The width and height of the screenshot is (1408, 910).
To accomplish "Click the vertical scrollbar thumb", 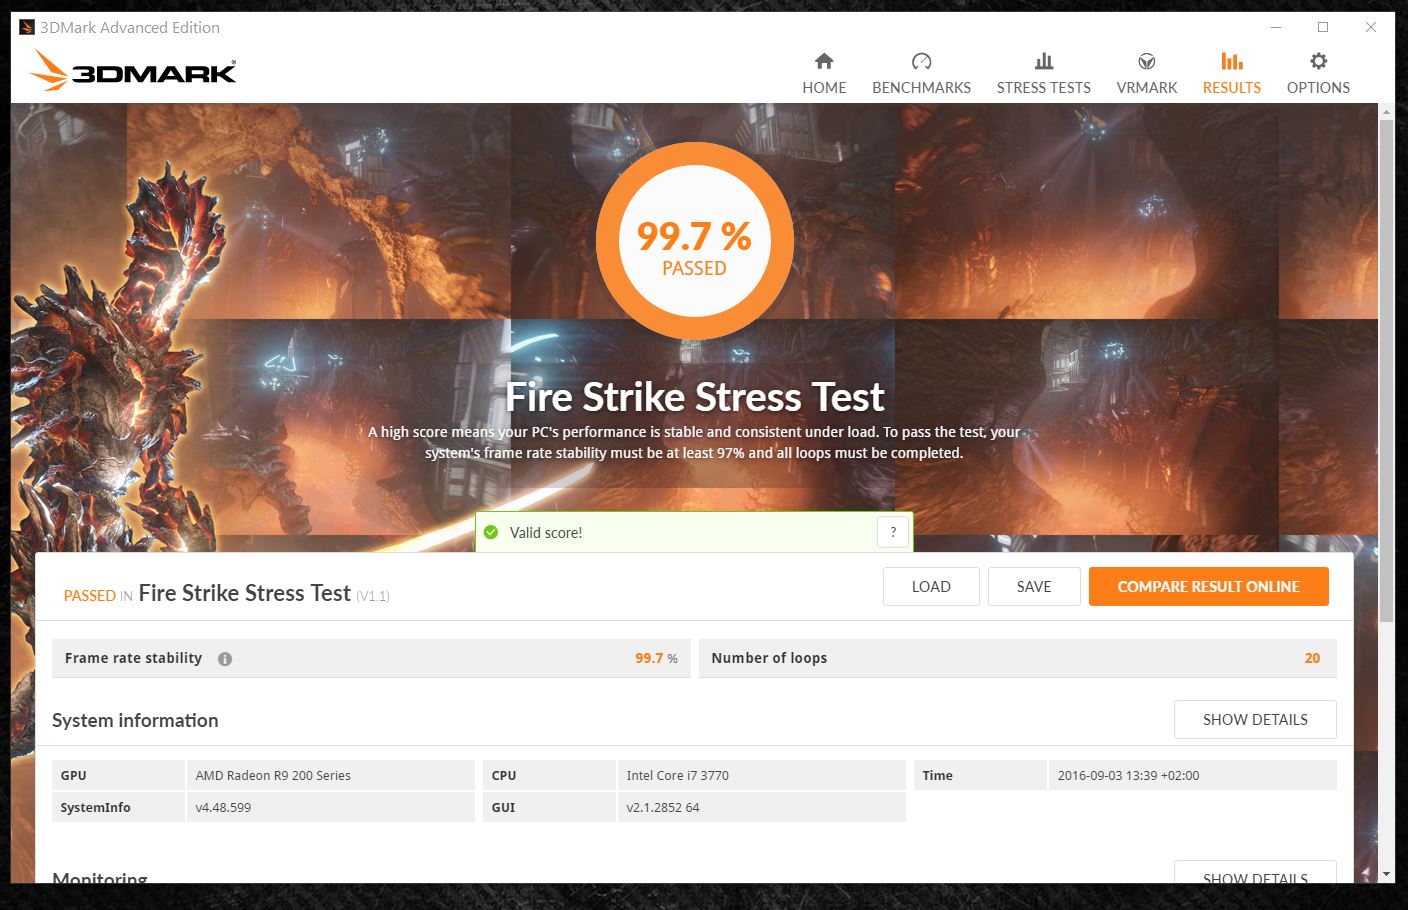I will click(1386, 370).
